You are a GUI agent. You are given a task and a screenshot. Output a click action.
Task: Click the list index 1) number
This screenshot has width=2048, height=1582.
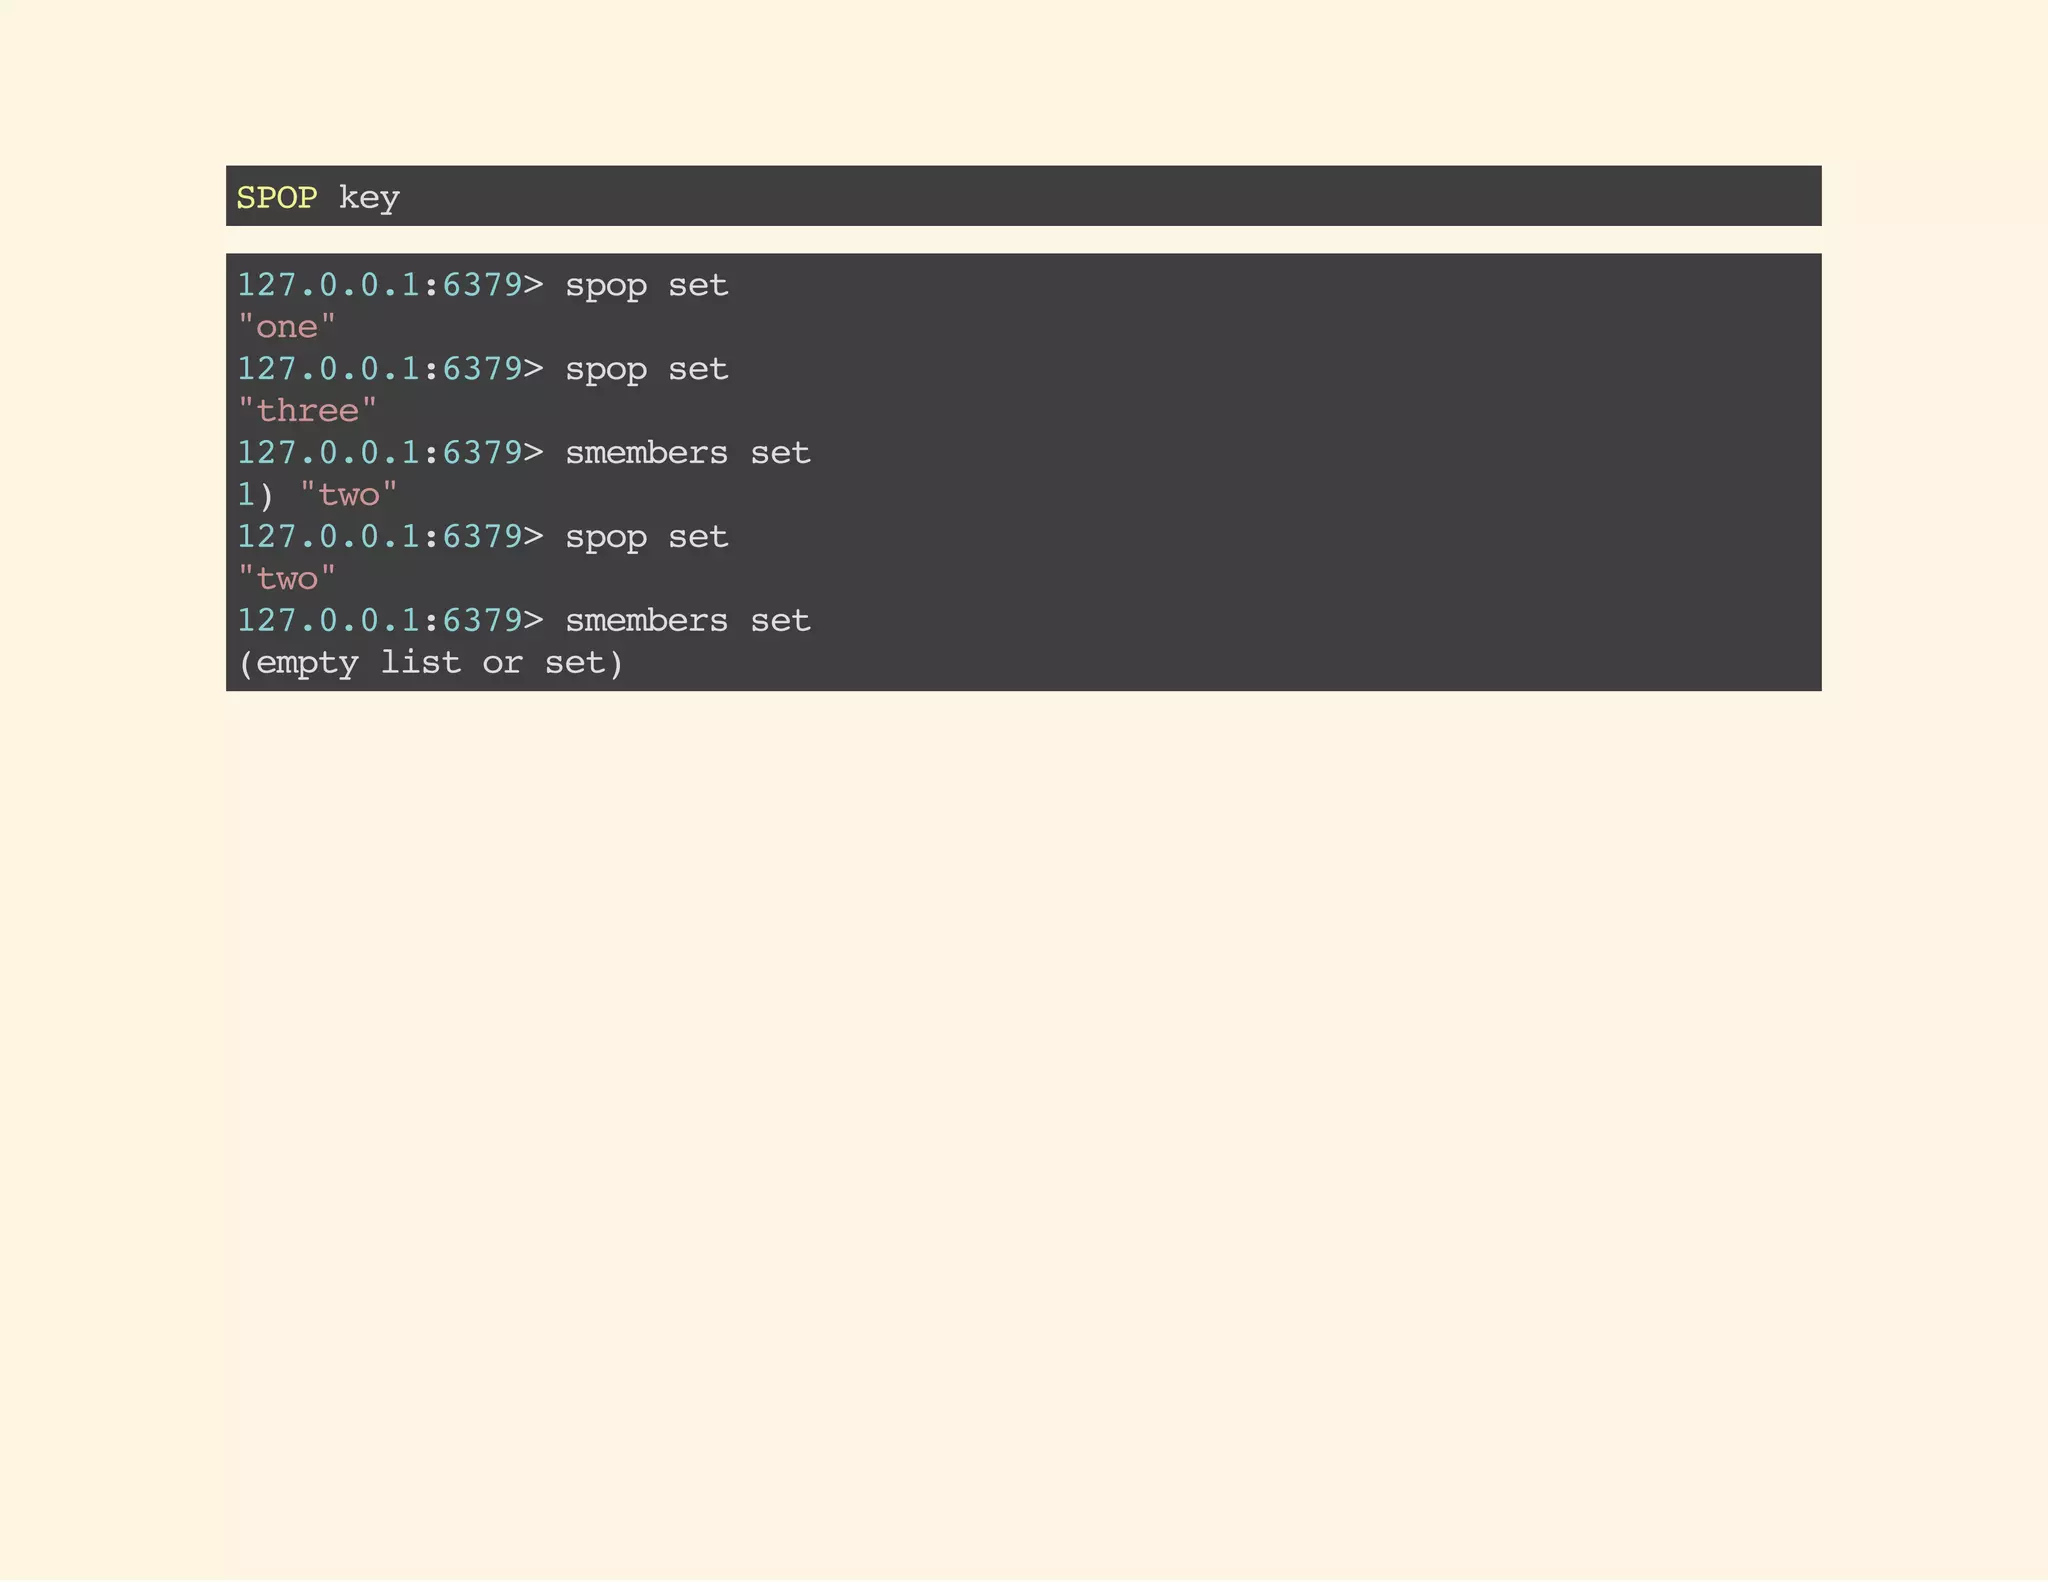click(247, 495)
